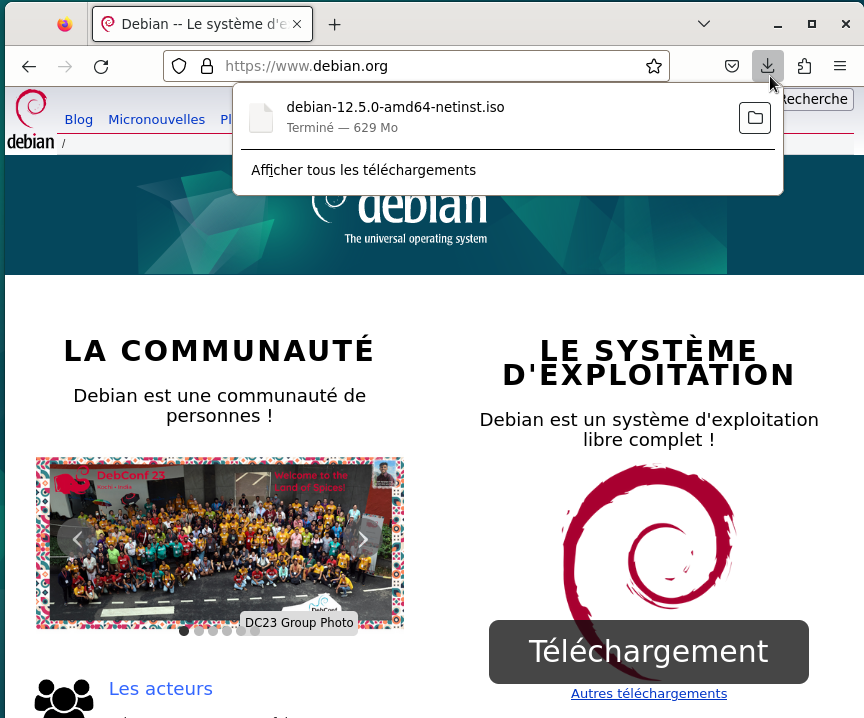Select the first carousel indicator dot
Viewport: 864px width, 718px height.
tap(184, 631)
